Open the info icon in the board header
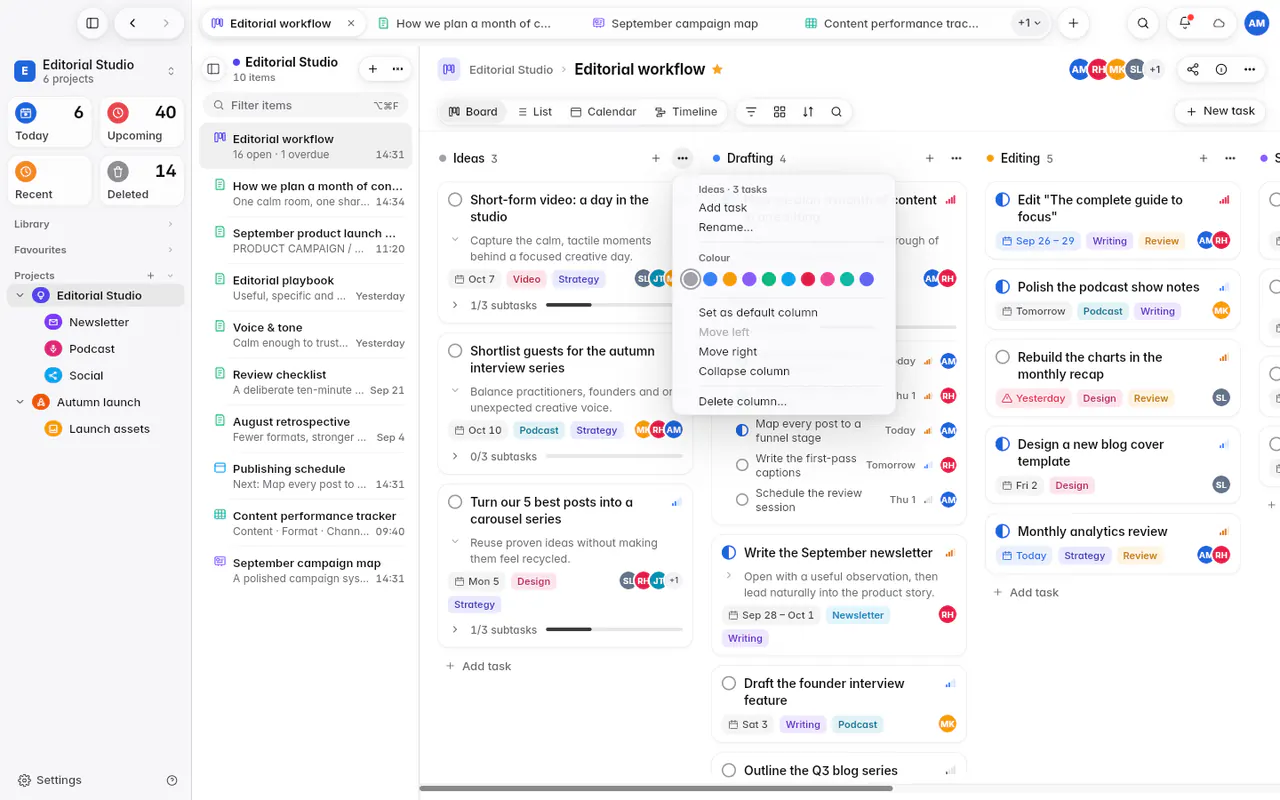Image resolution: width=1280 pixels, height=800 pixels. (x=1221, y=69)
